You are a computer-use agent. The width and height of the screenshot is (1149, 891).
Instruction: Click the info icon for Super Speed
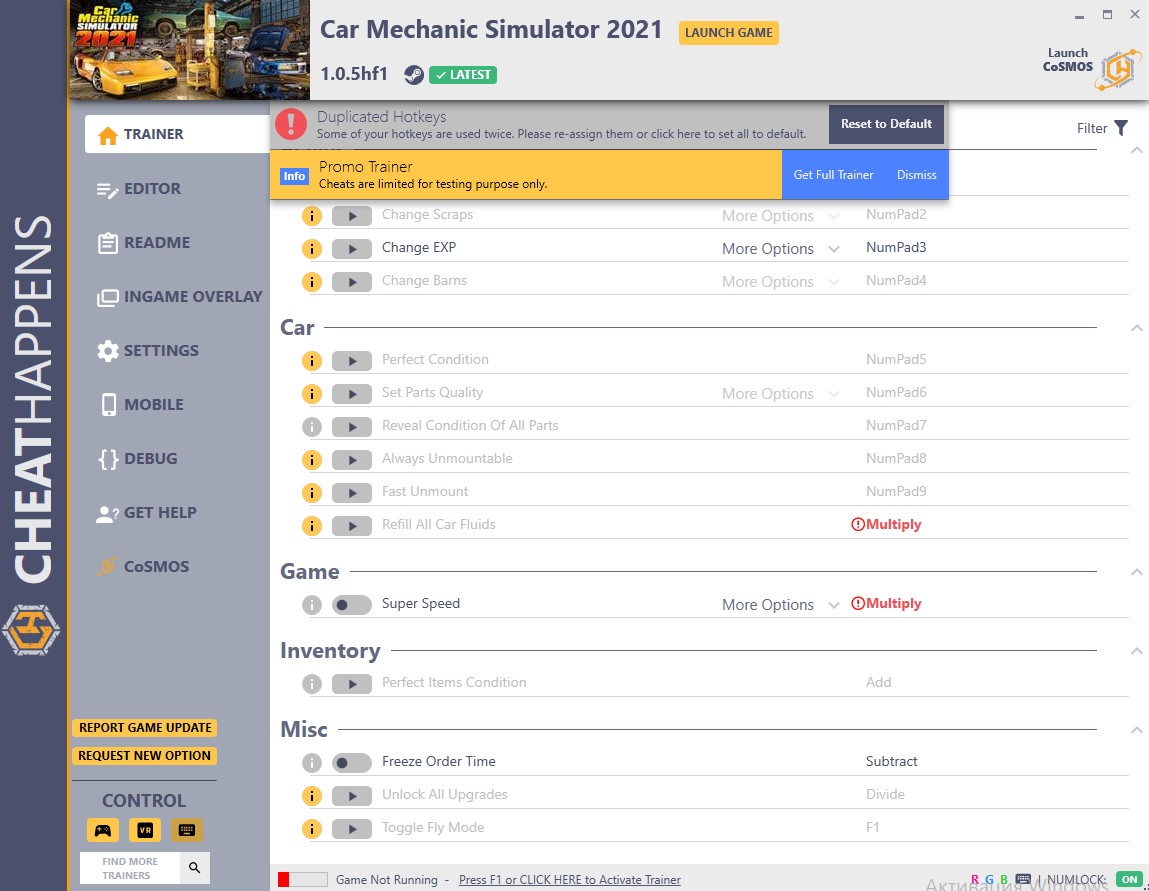click(x=311, y=605)
